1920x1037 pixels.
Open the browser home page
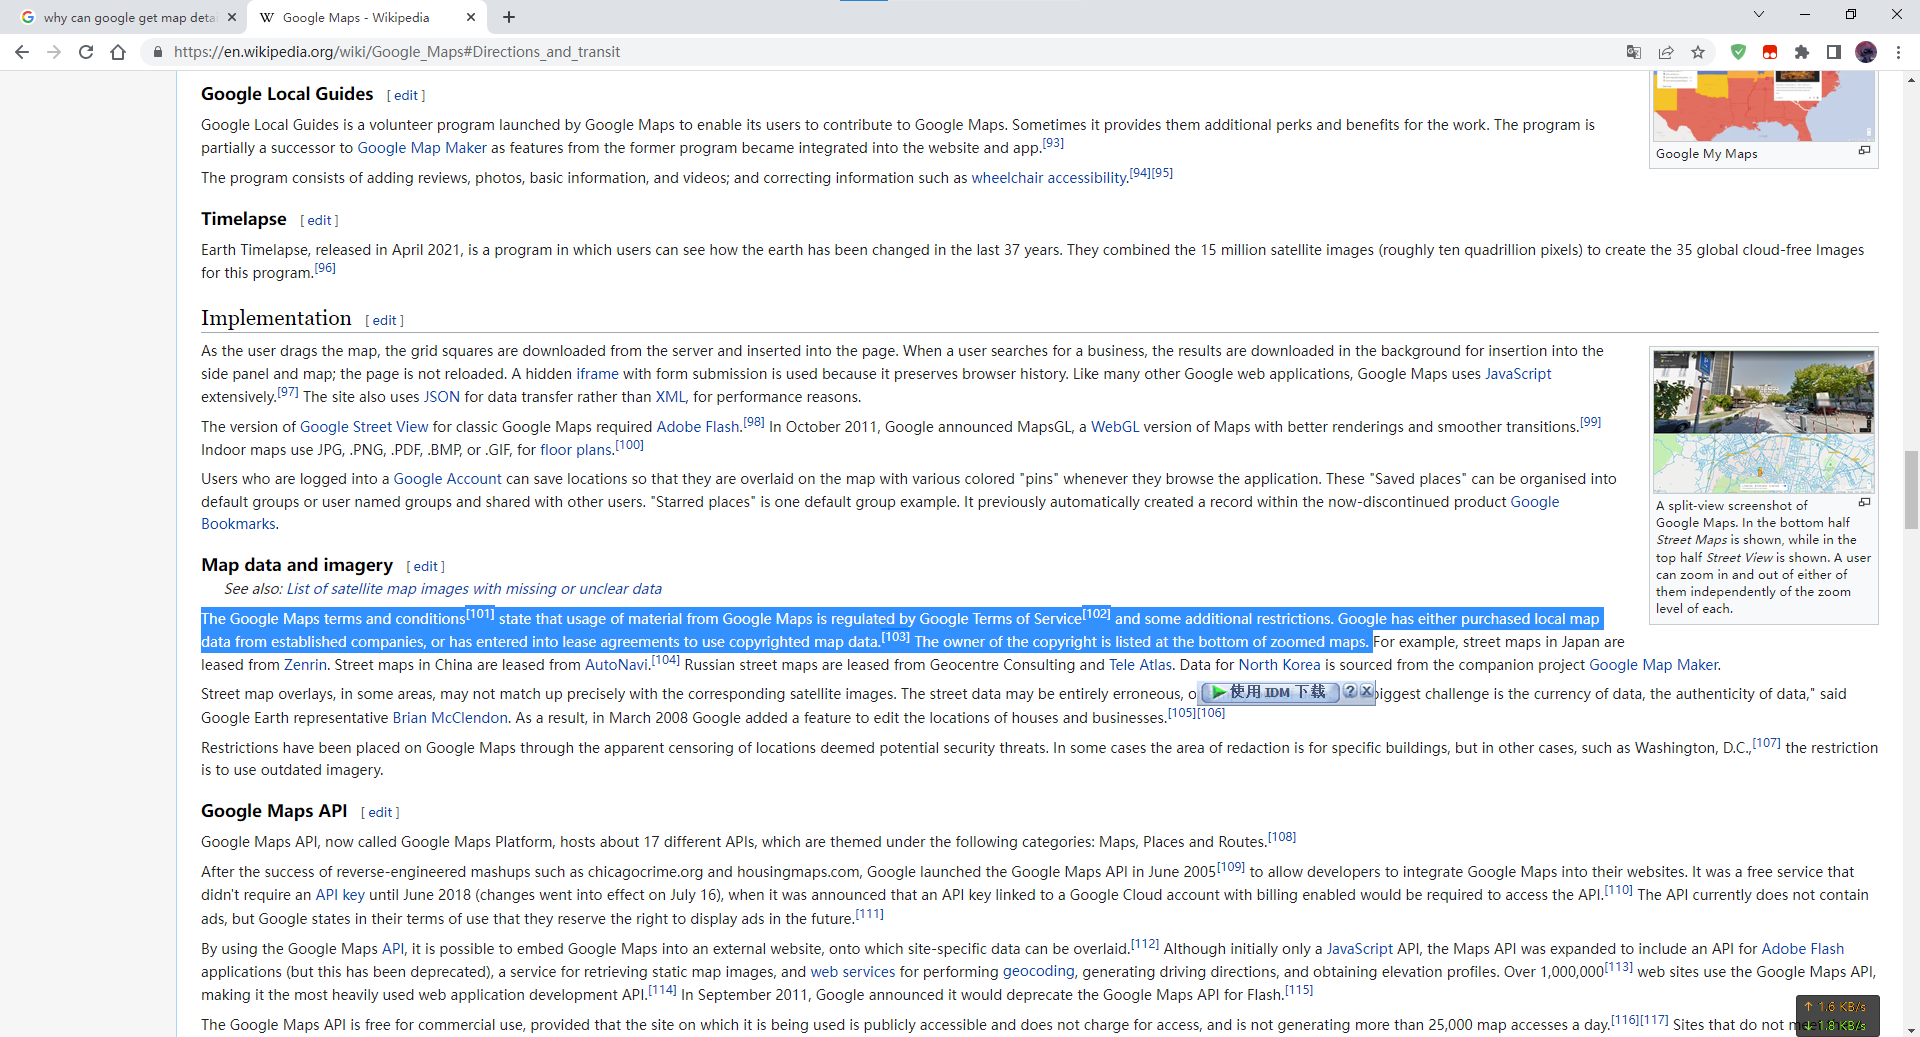118,52
